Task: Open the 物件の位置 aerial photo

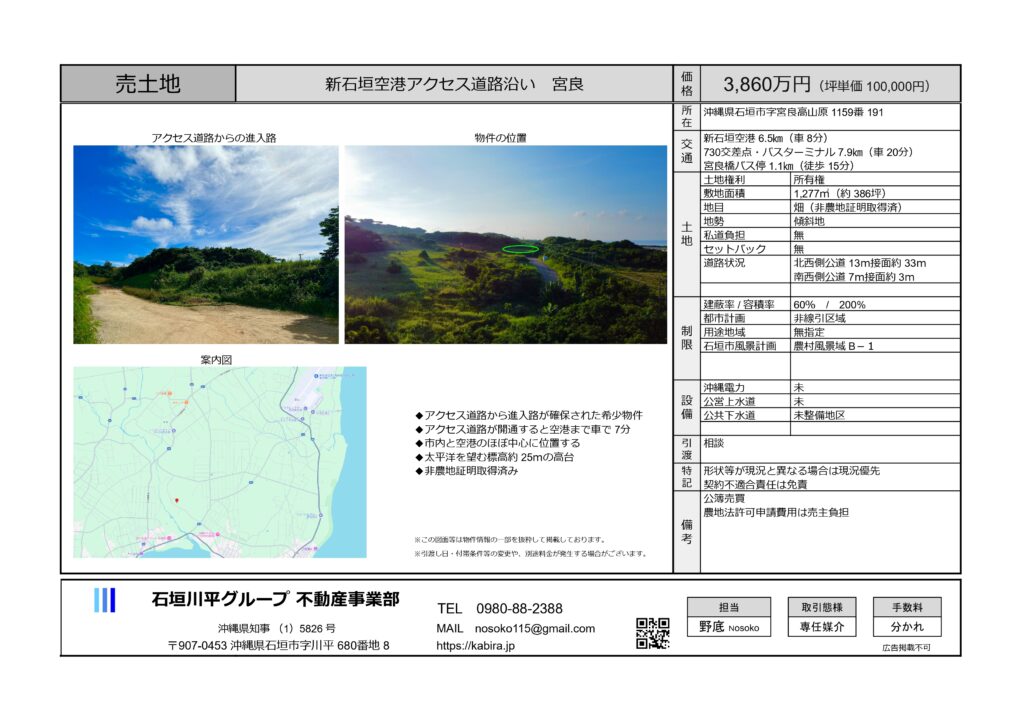Action: [505, 245]
